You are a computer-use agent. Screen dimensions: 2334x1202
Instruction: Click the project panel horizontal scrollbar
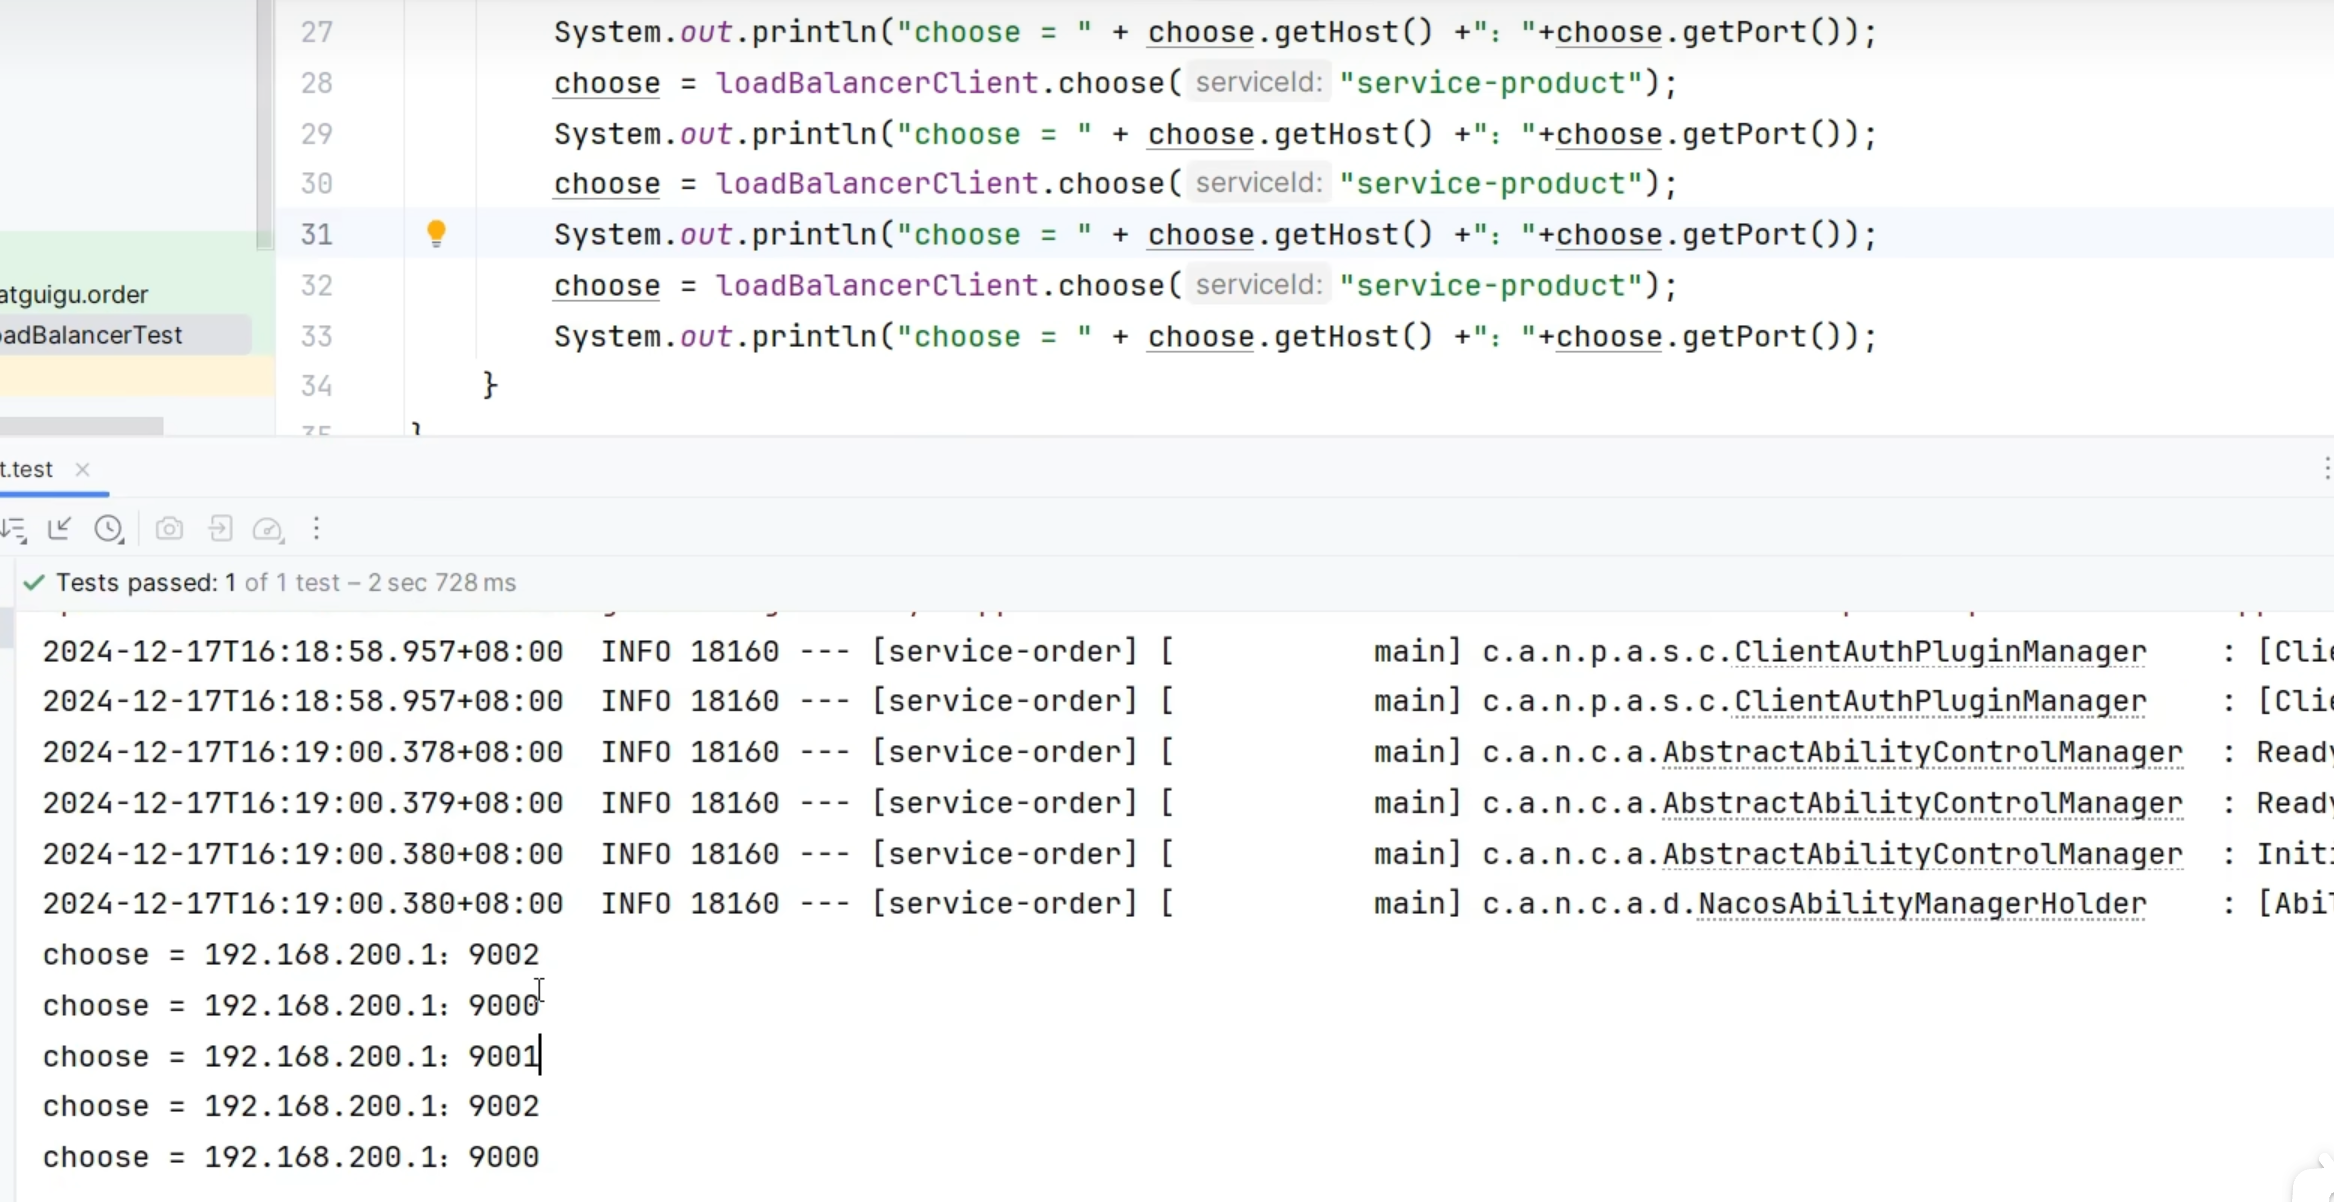82,426
